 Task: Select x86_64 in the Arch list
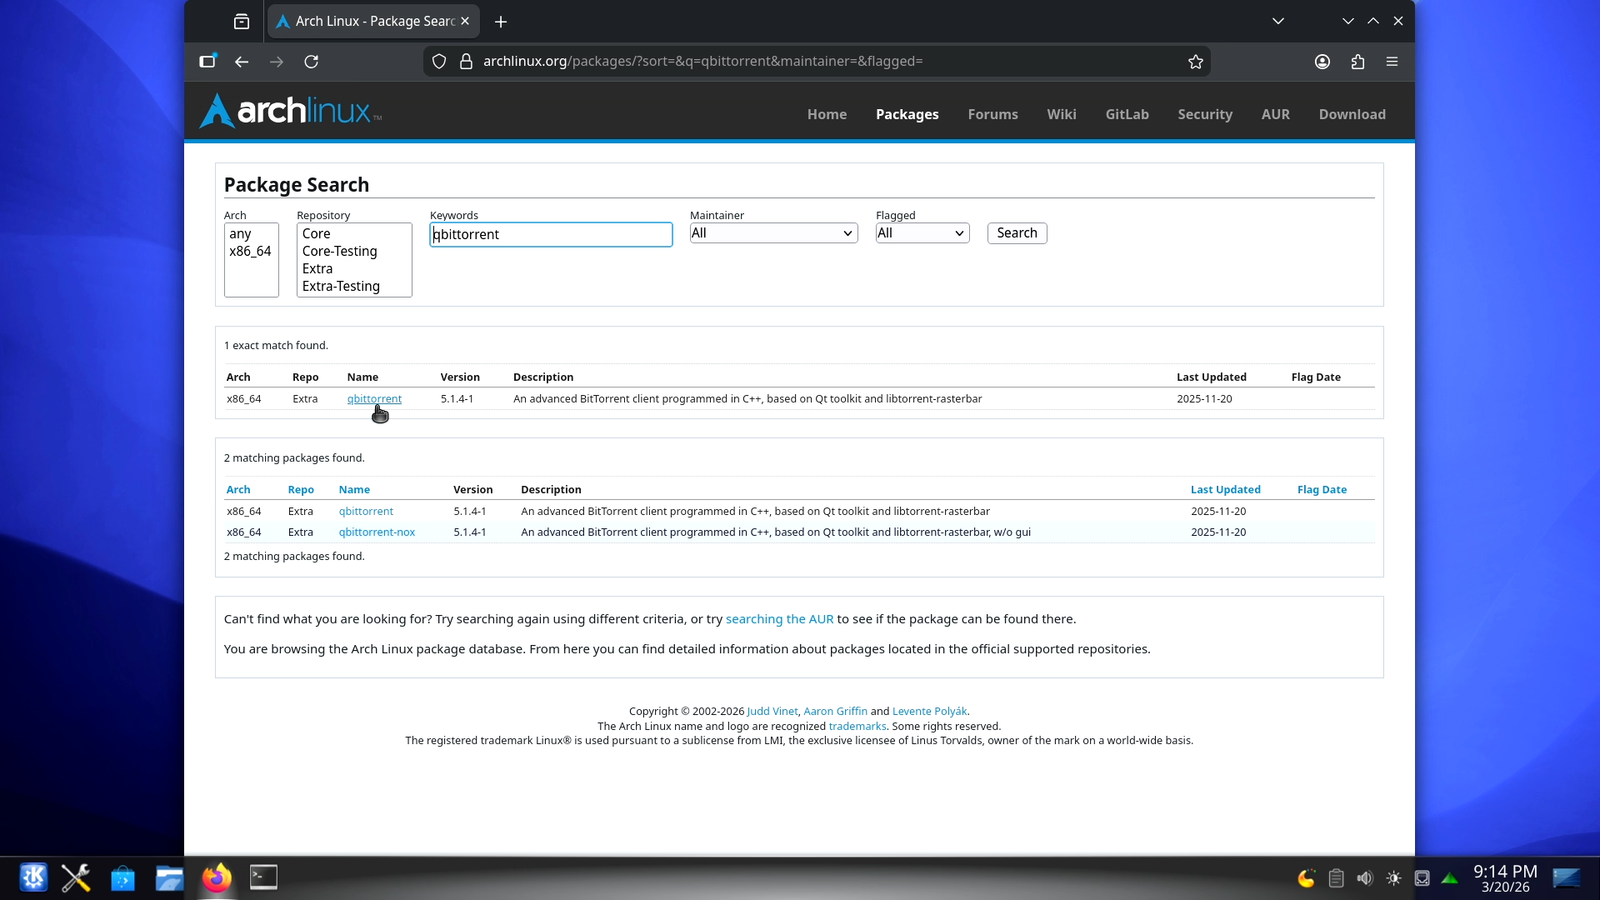pyautogui.click(x=250, y=251)
